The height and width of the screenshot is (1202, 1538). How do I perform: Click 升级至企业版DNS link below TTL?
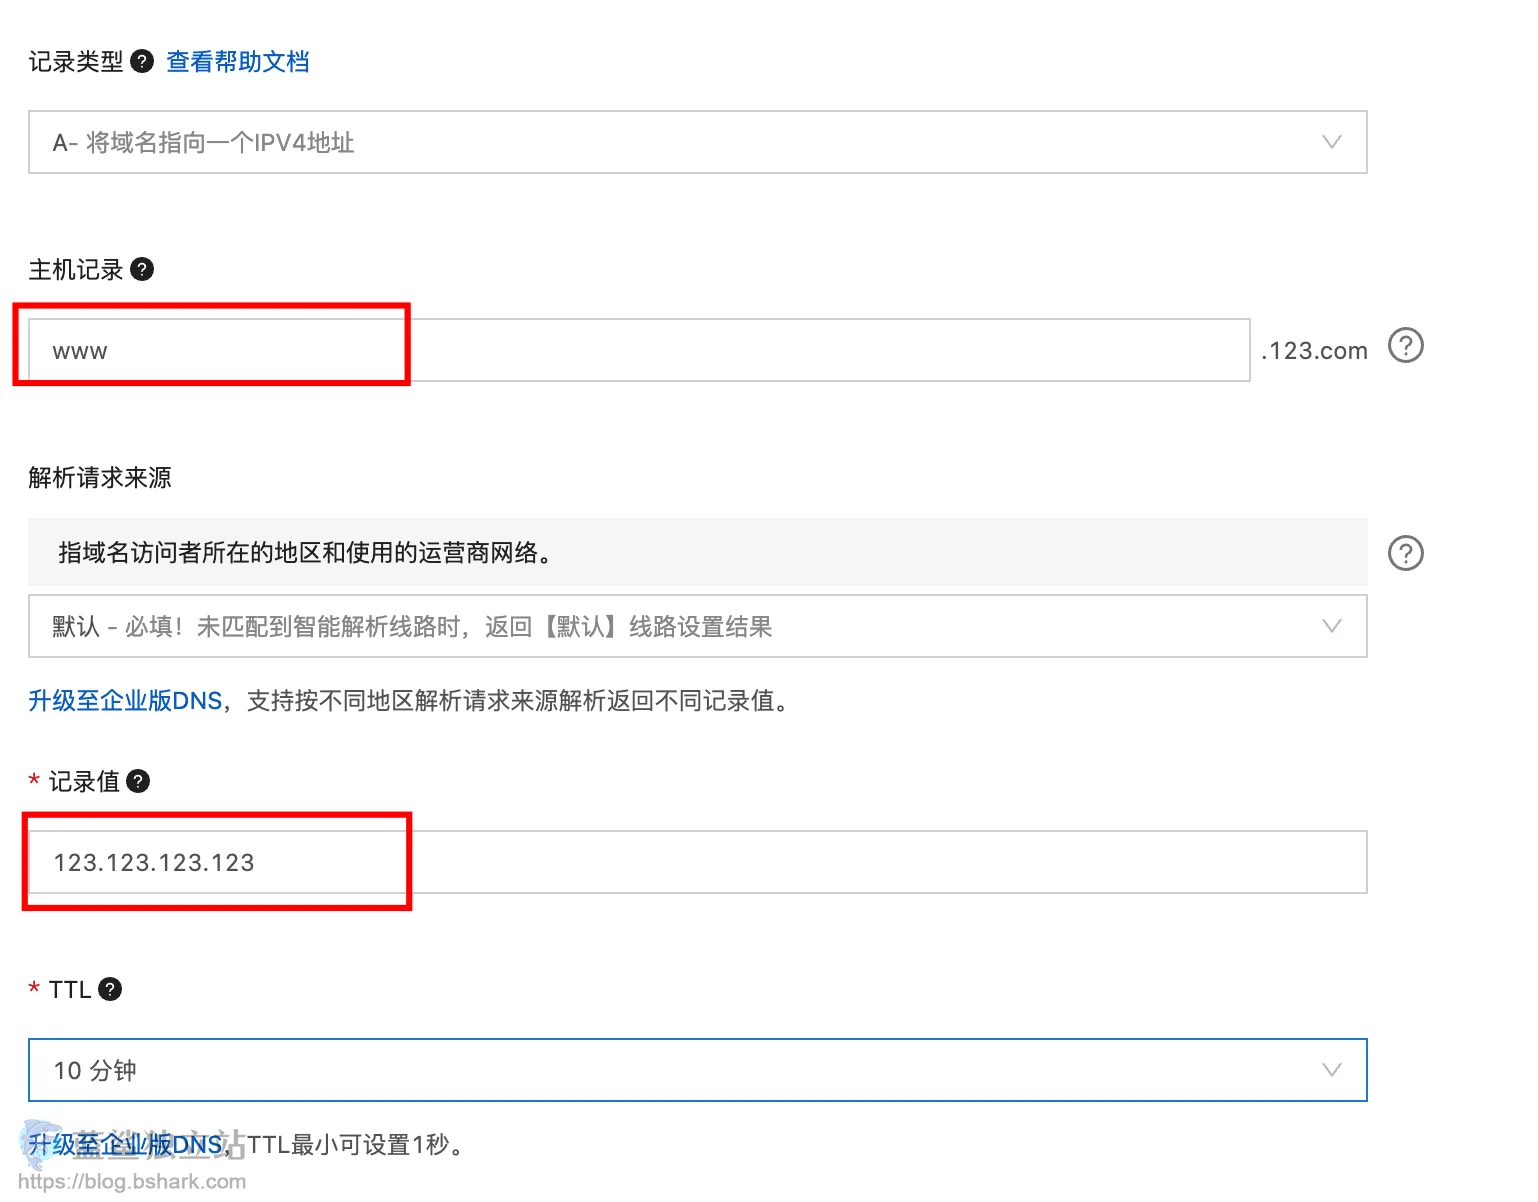click(125, 1145)
